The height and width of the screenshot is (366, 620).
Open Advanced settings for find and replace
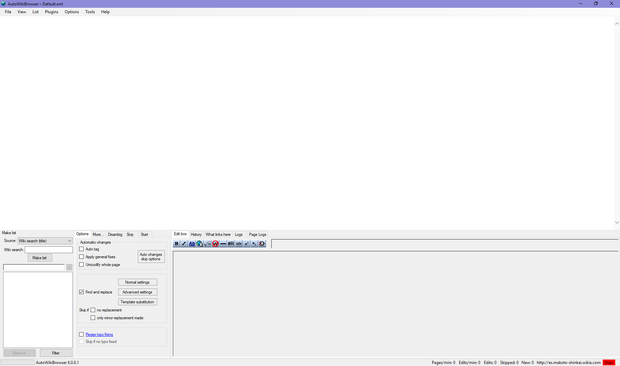pos(137,292)
